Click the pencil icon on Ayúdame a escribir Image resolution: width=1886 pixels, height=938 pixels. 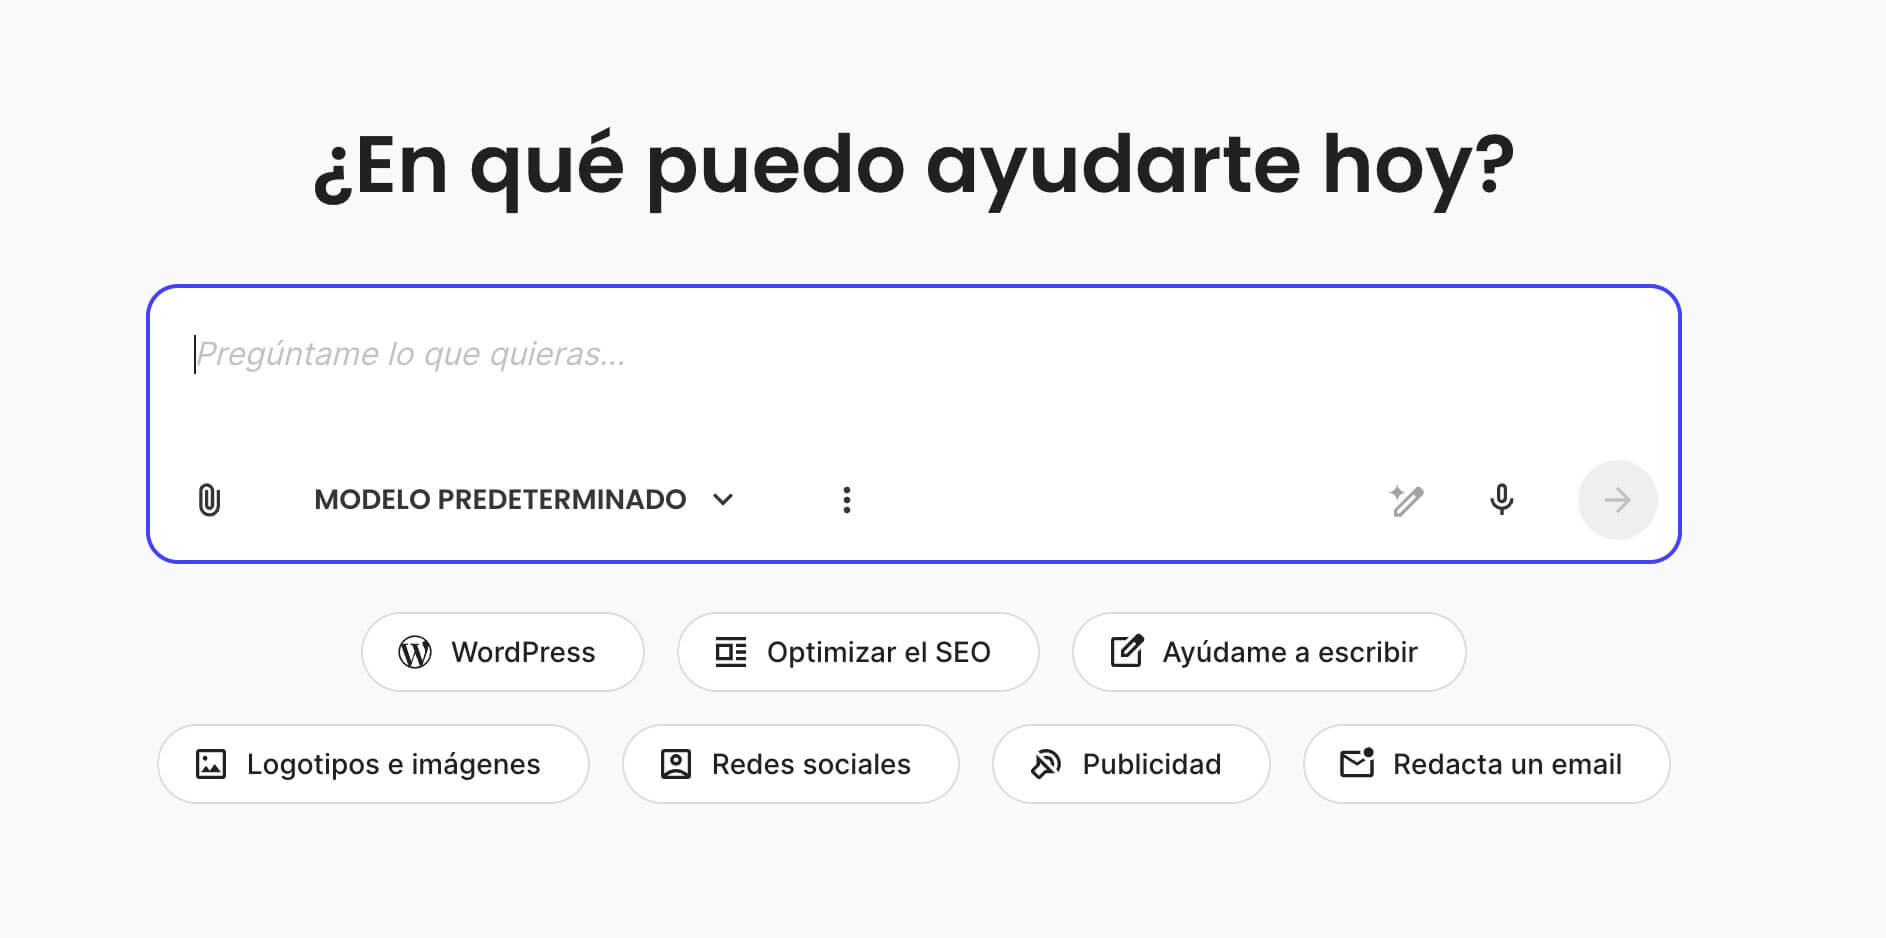[x=1128, y=652]
